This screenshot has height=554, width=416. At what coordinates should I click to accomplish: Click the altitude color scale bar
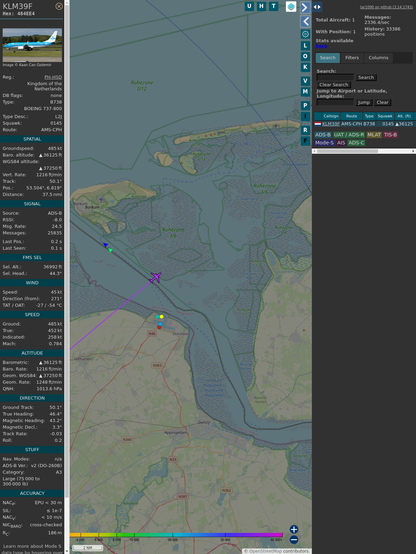tap(176, 535)
